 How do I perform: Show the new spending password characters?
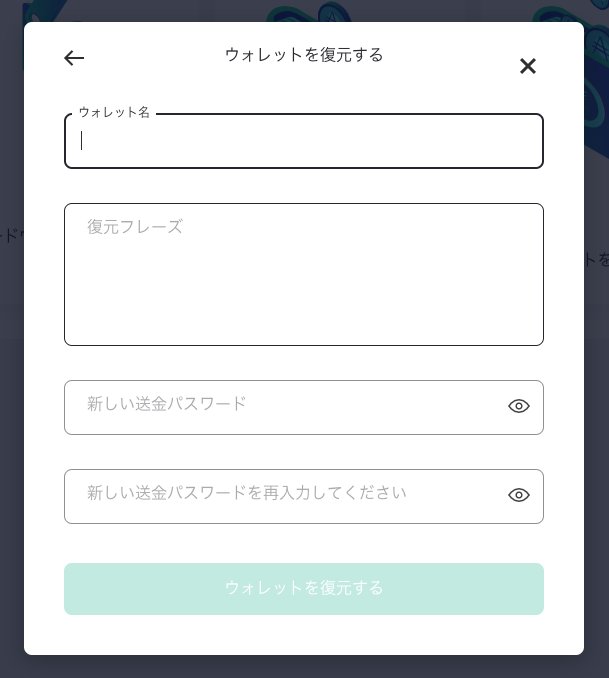pos(519,406)
